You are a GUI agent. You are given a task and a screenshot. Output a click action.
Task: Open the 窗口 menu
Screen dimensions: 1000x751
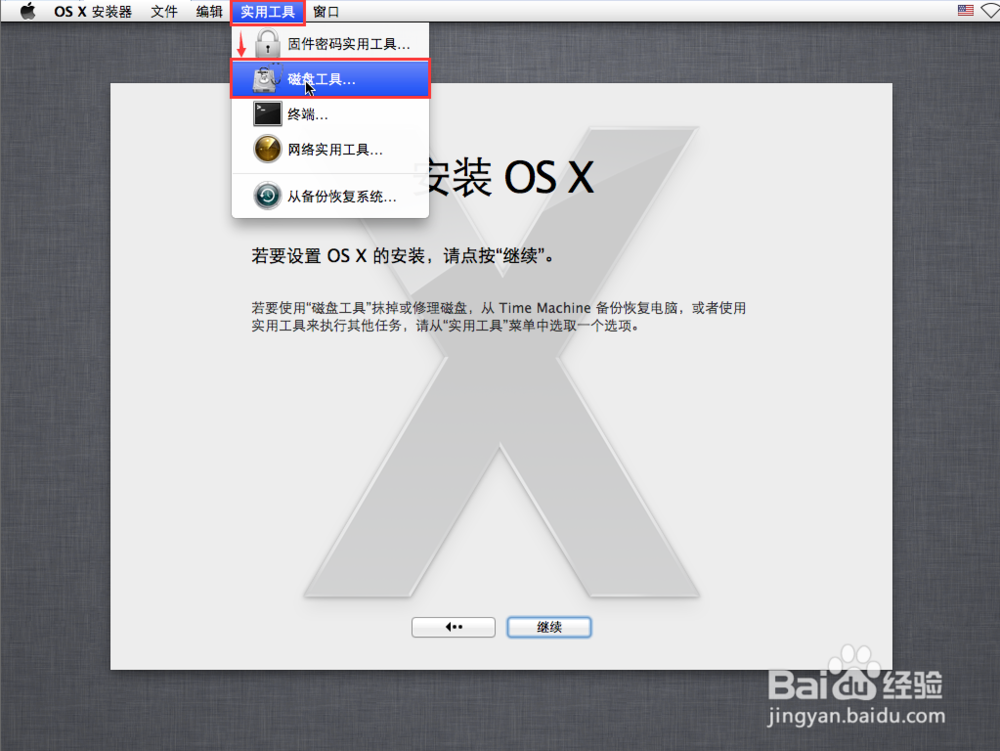coord(326,11)
